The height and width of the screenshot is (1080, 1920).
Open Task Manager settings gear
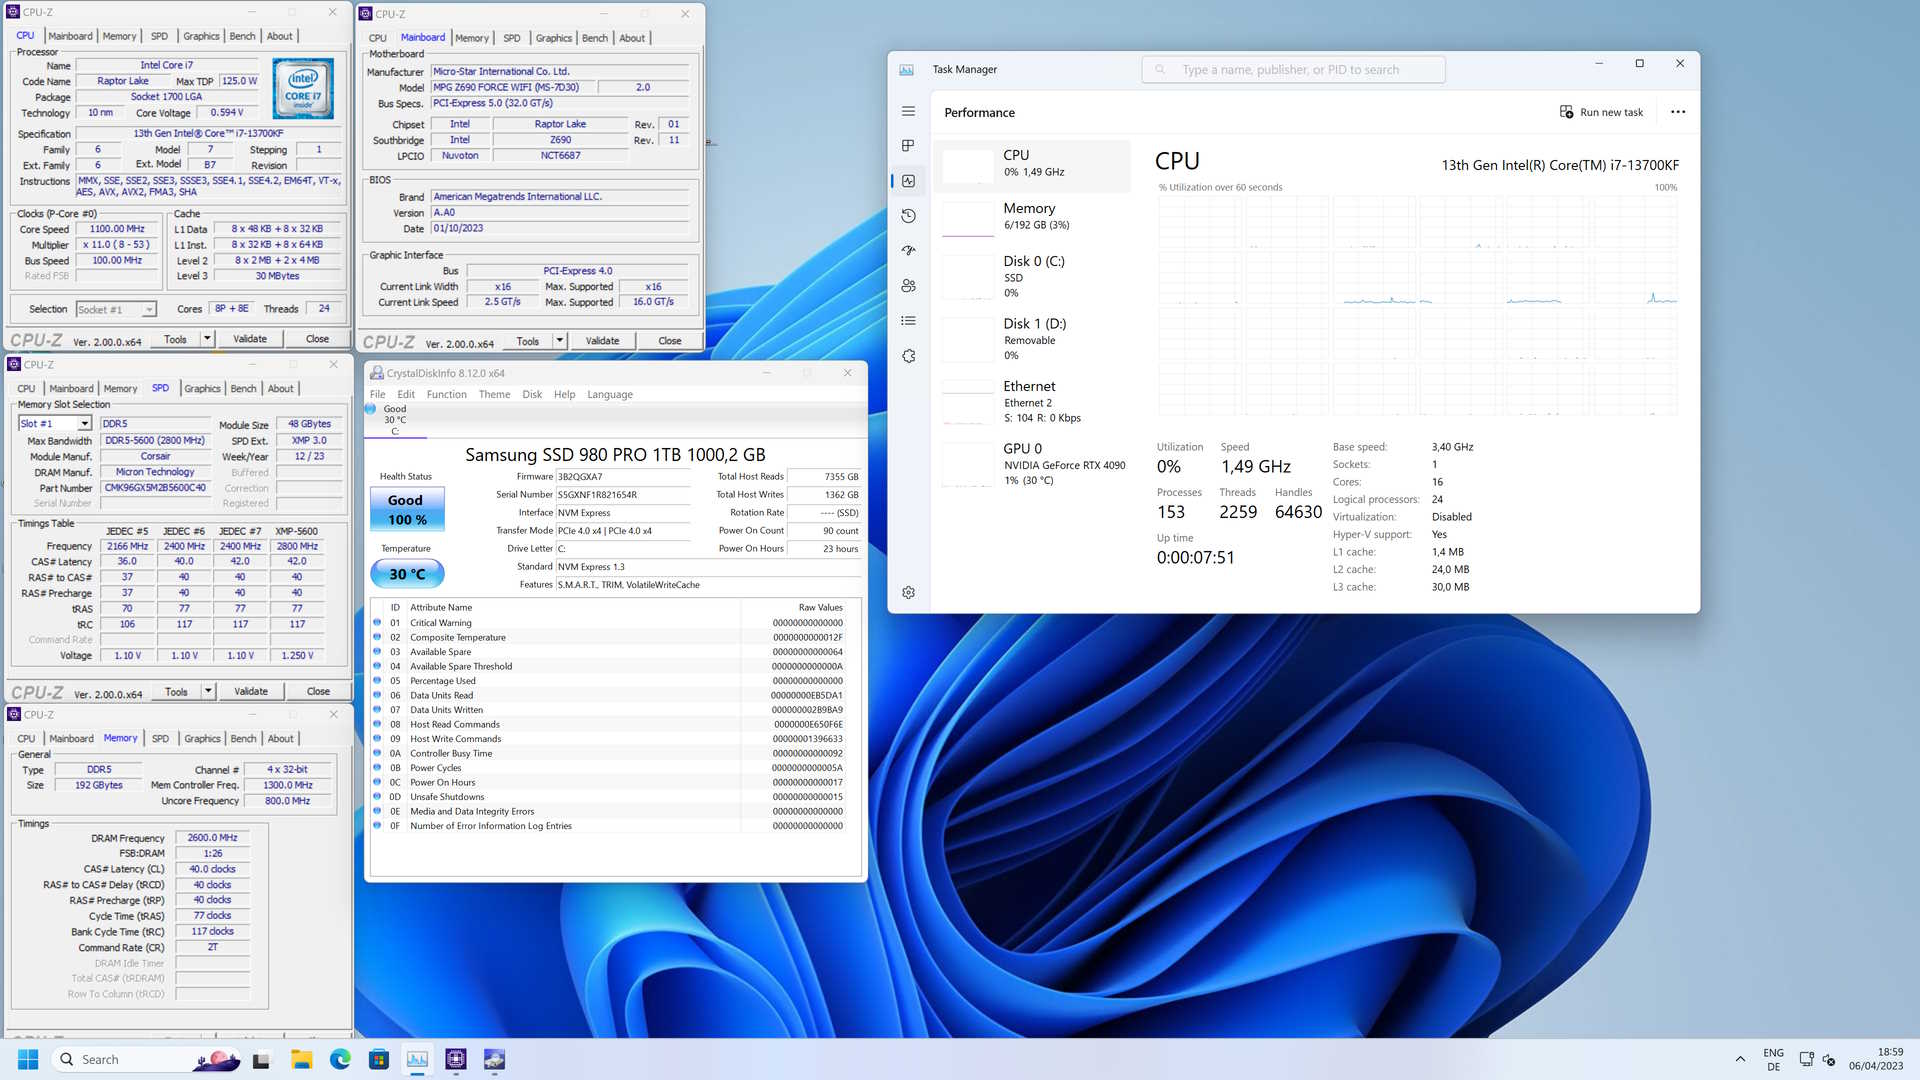click(x=908, y=593)
